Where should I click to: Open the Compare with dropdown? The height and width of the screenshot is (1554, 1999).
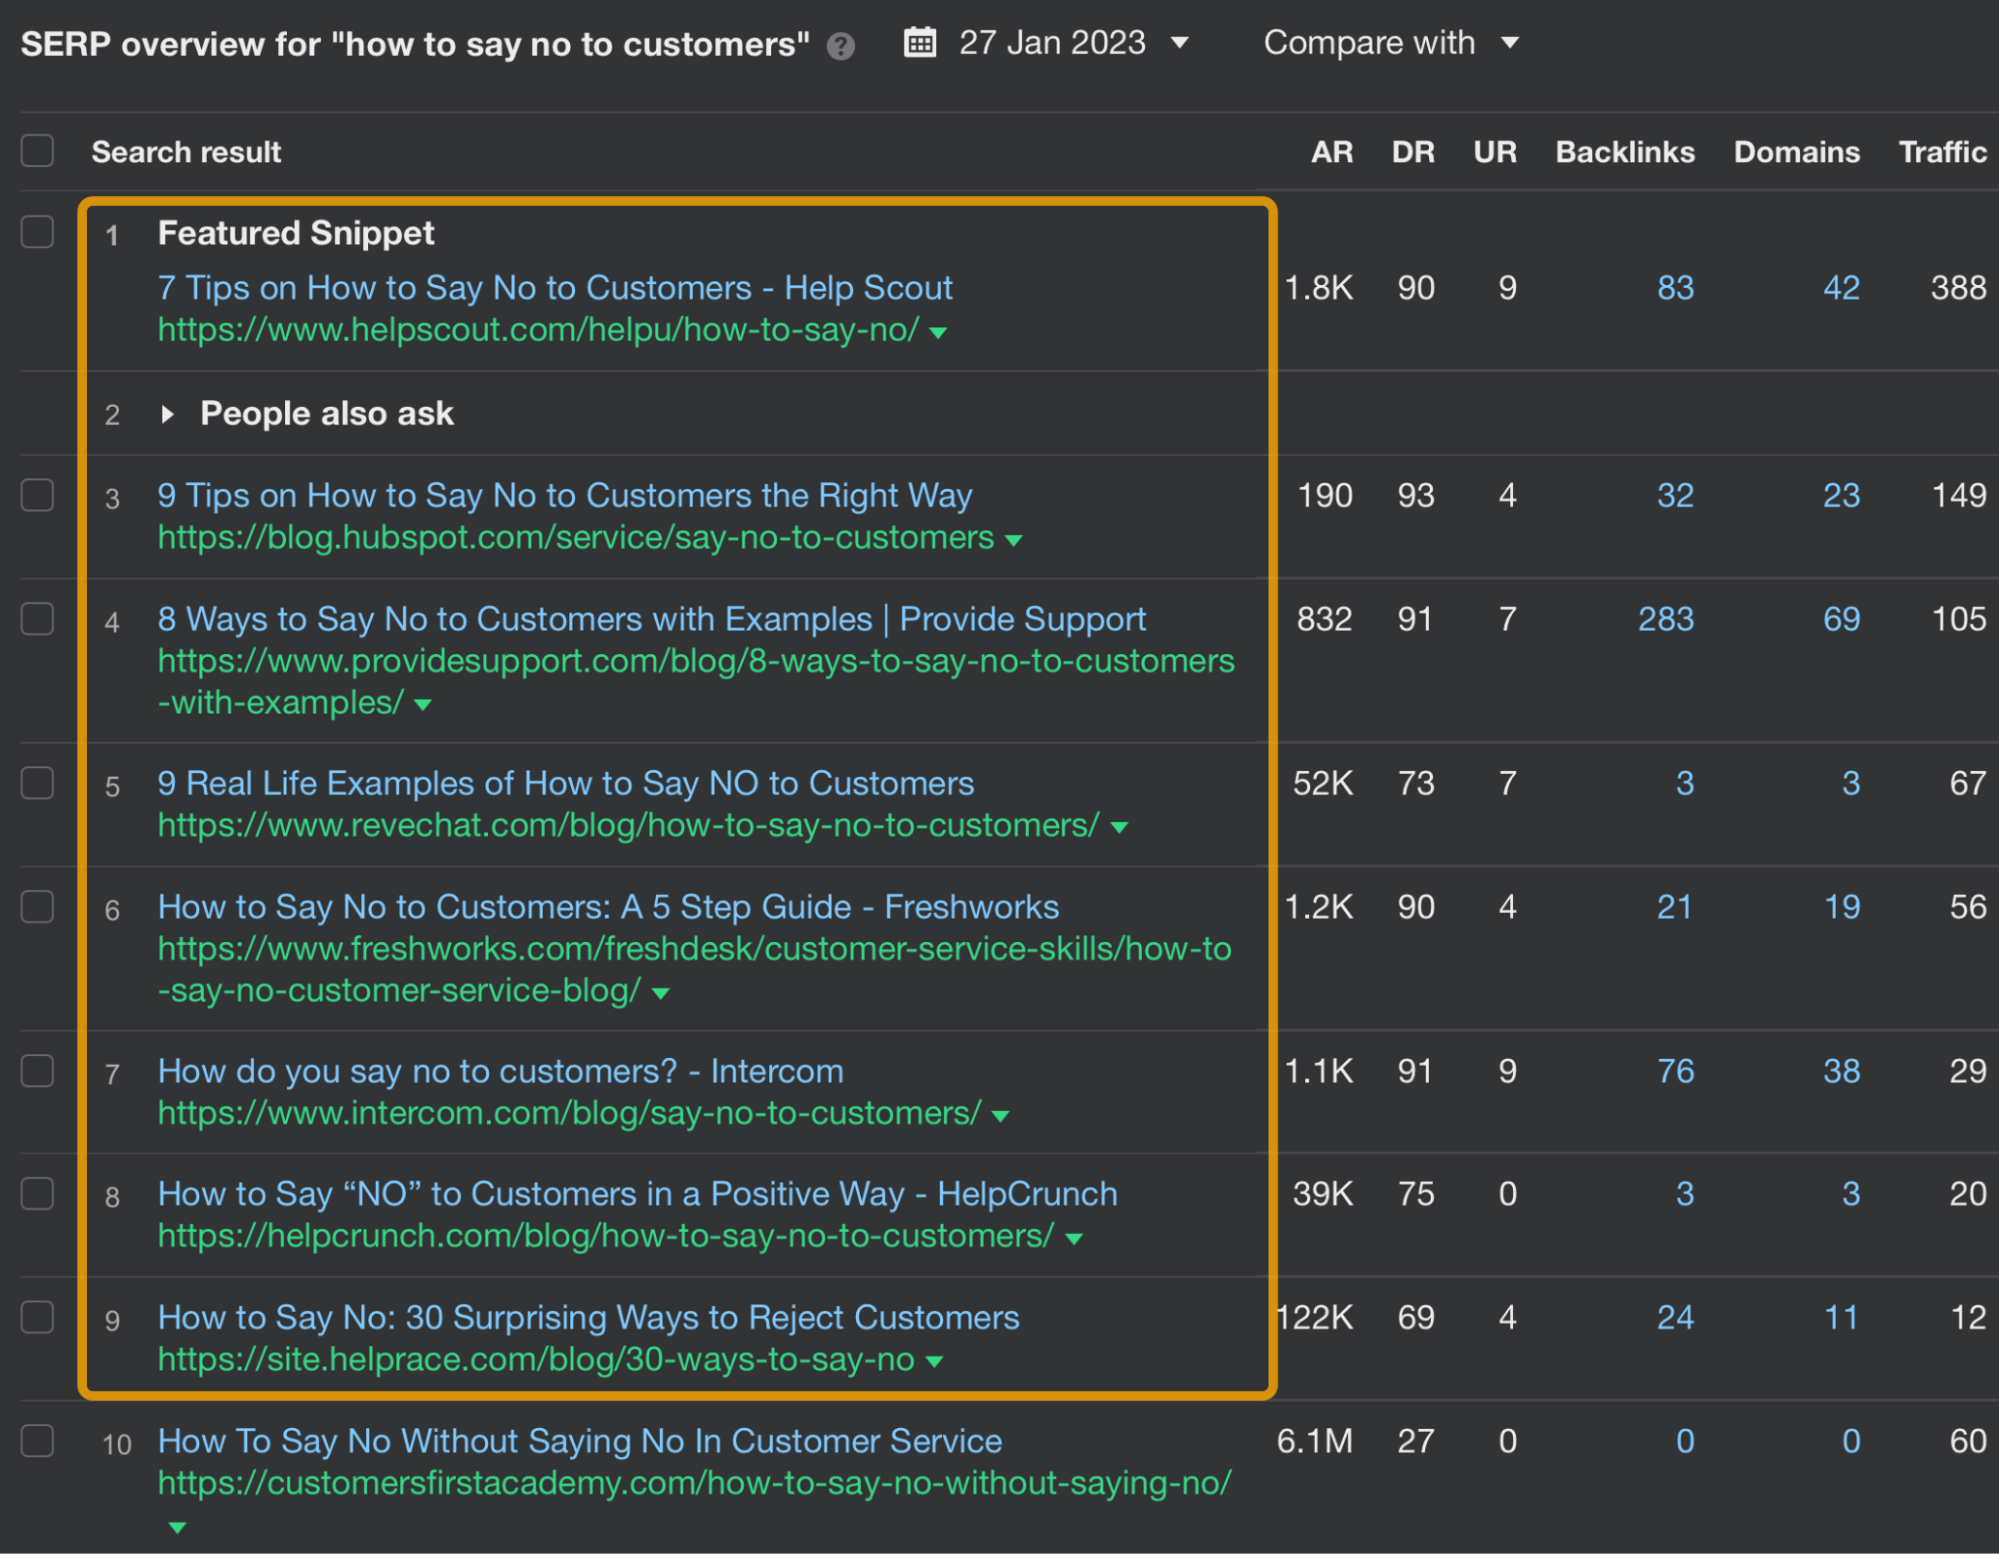[x=1391, y=43]
